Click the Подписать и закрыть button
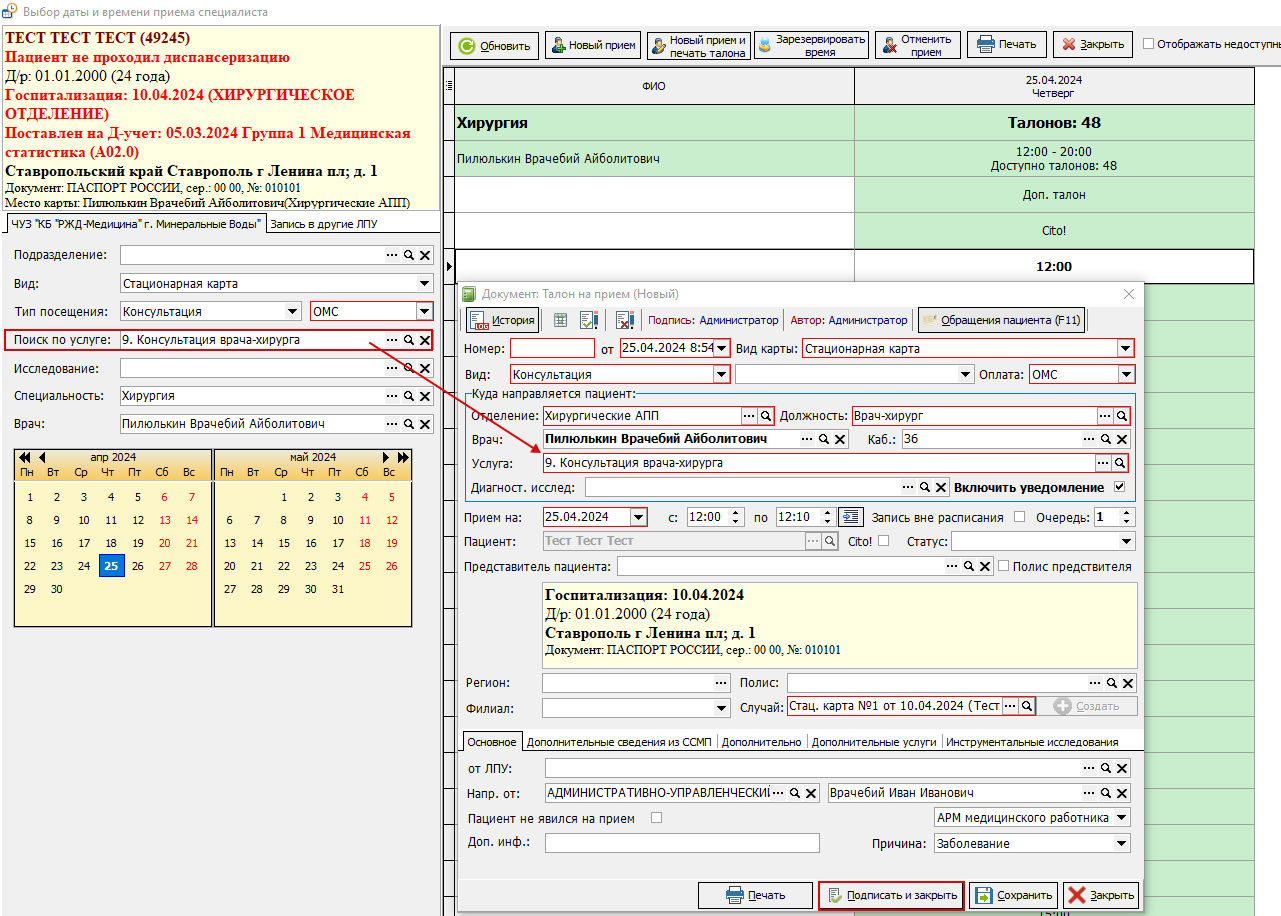1281x916 pixels. pos(891,895)
